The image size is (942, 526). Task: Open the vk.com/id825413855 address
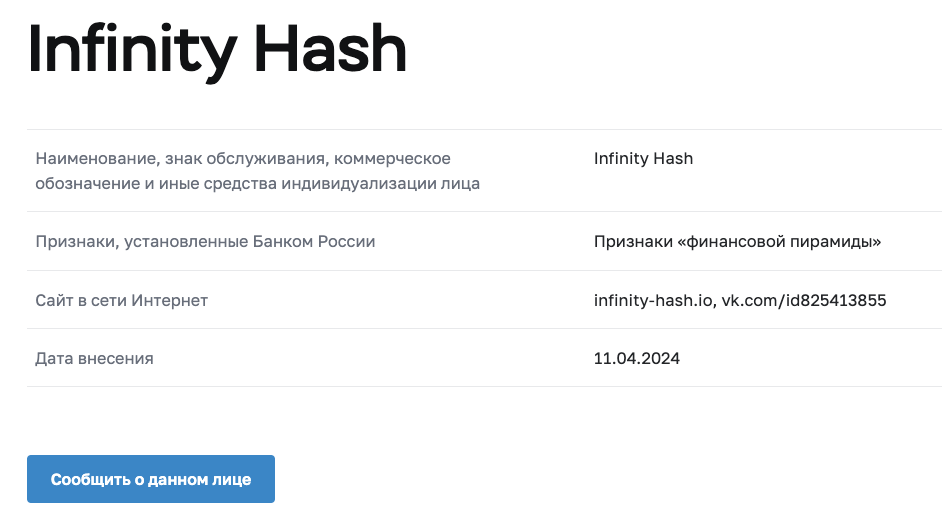(x=803, y=300)
